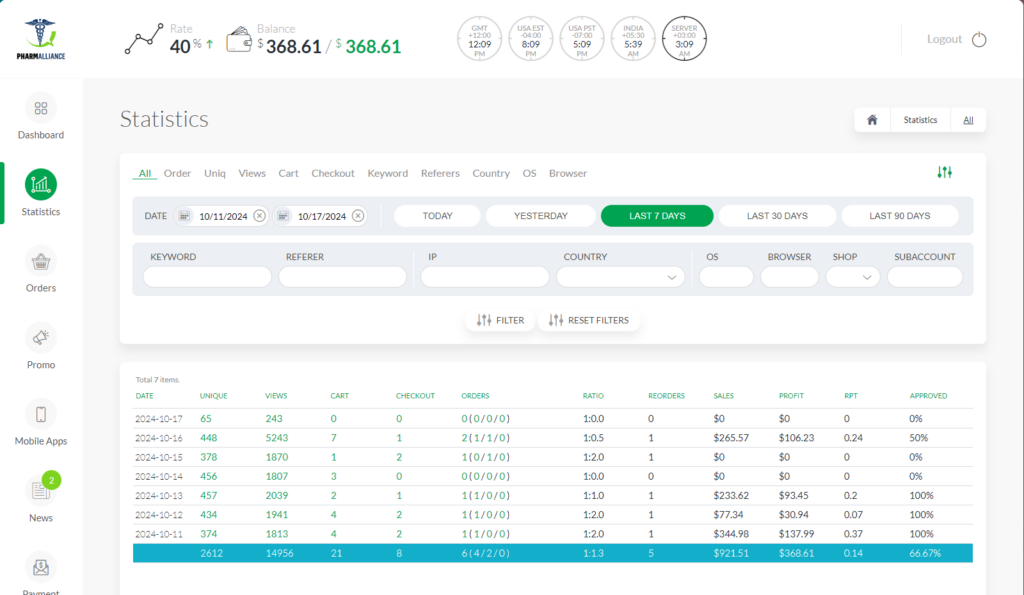Open the Shop dropdown
The width and height of the screenshot is (1024, 595).
[853, 277]
